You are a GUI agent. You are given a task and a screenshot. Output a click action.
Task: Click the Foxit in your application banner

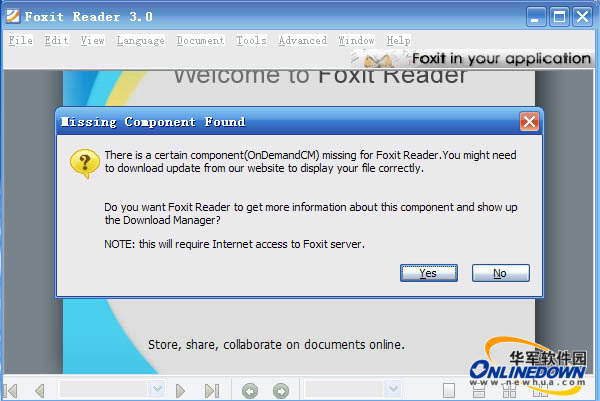pyautogui.click(x=471, y=59)
